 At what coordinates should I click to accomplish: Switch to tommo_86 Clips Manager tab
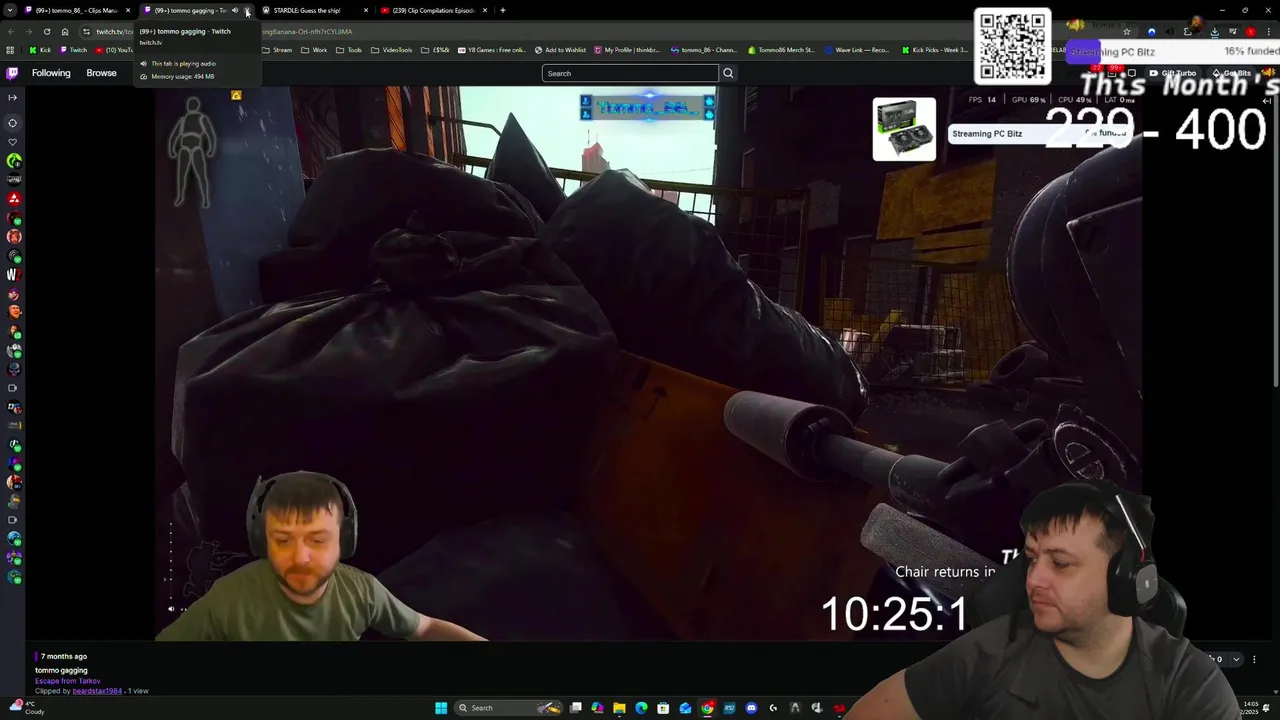click(x=75, y=10)
